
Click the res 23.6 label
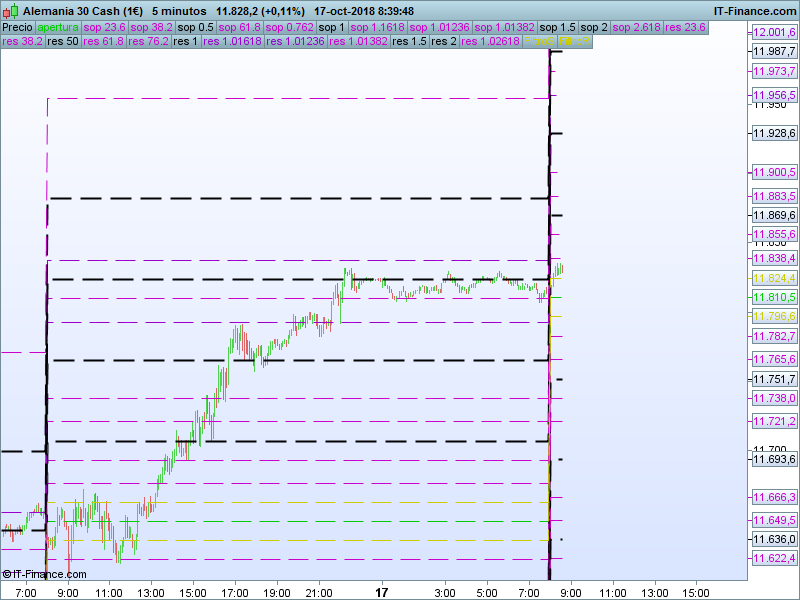[685, 27]
